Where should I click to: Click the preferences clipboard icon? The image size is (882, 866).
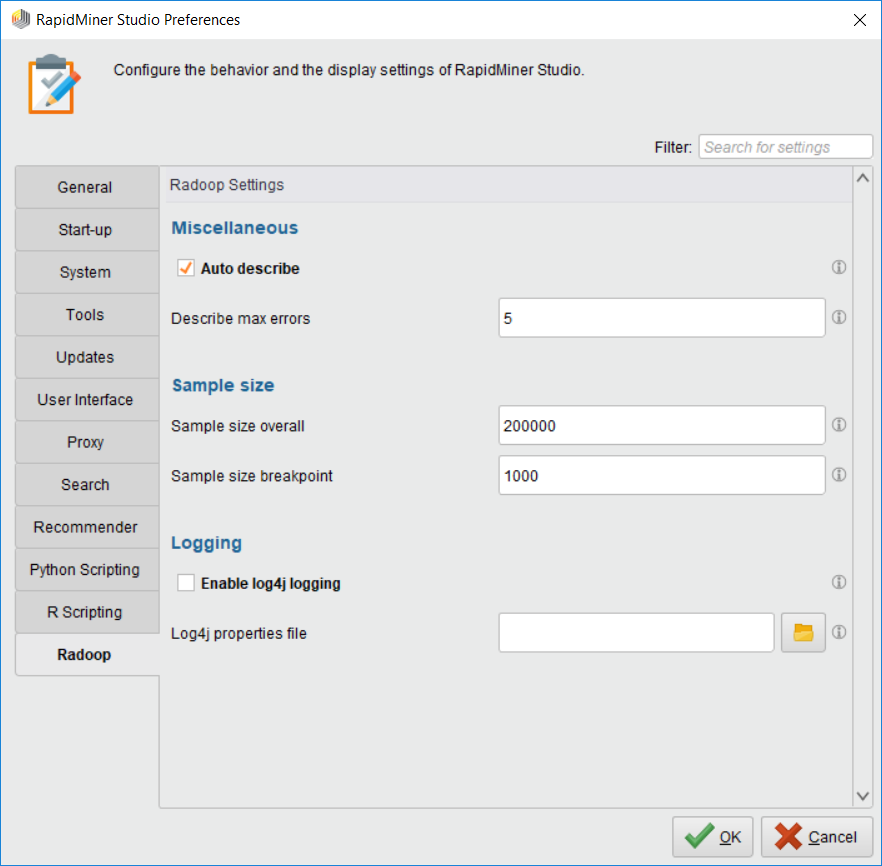tap(54, 84)
